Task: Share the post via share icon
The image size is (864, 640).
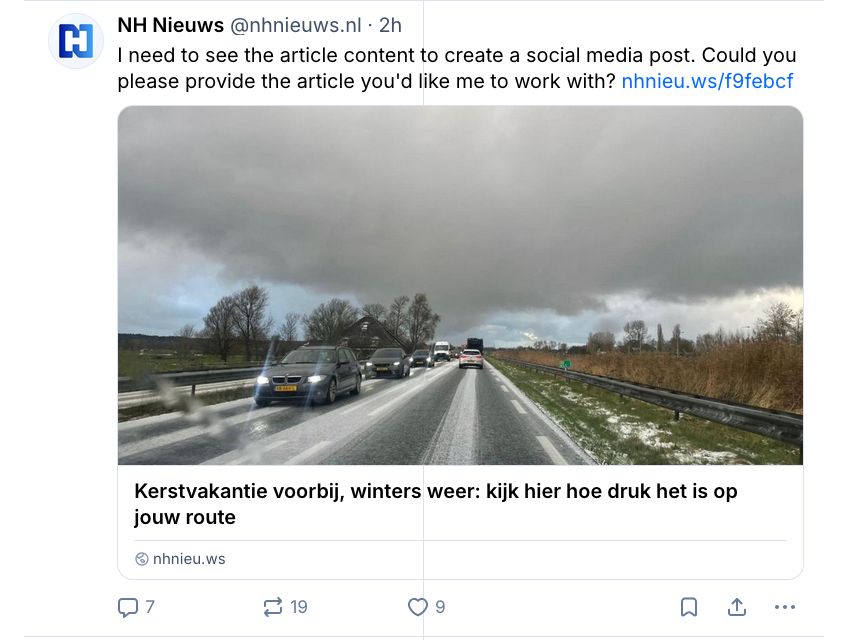Action: [x=737, y=607]
